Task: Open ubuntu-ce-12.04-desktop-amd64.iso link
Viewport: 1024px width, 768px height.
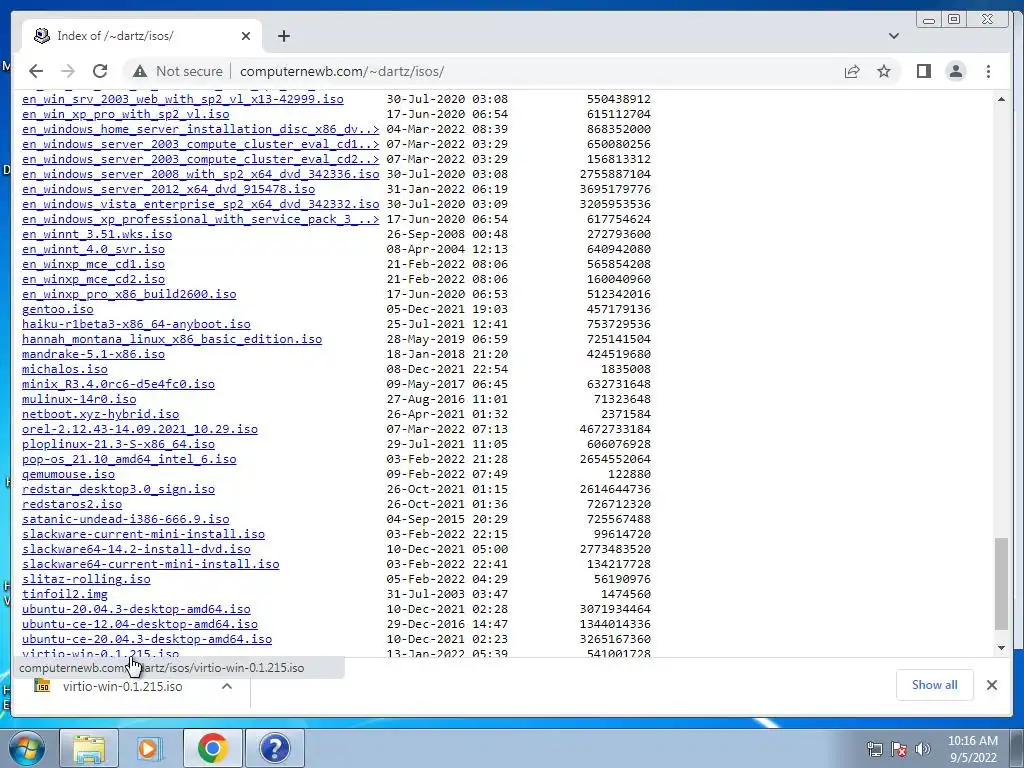Action: [140, 624]
